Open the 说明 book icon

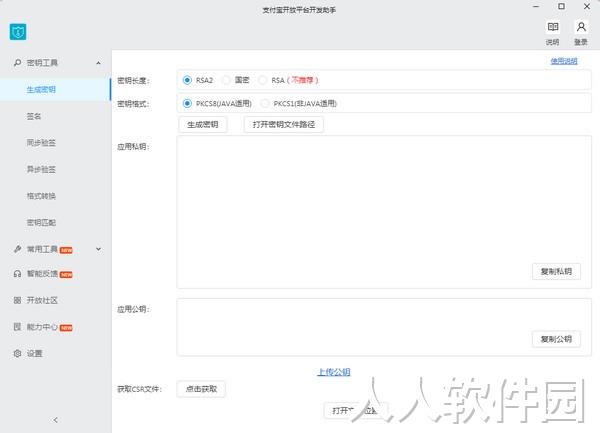[553, 27]
